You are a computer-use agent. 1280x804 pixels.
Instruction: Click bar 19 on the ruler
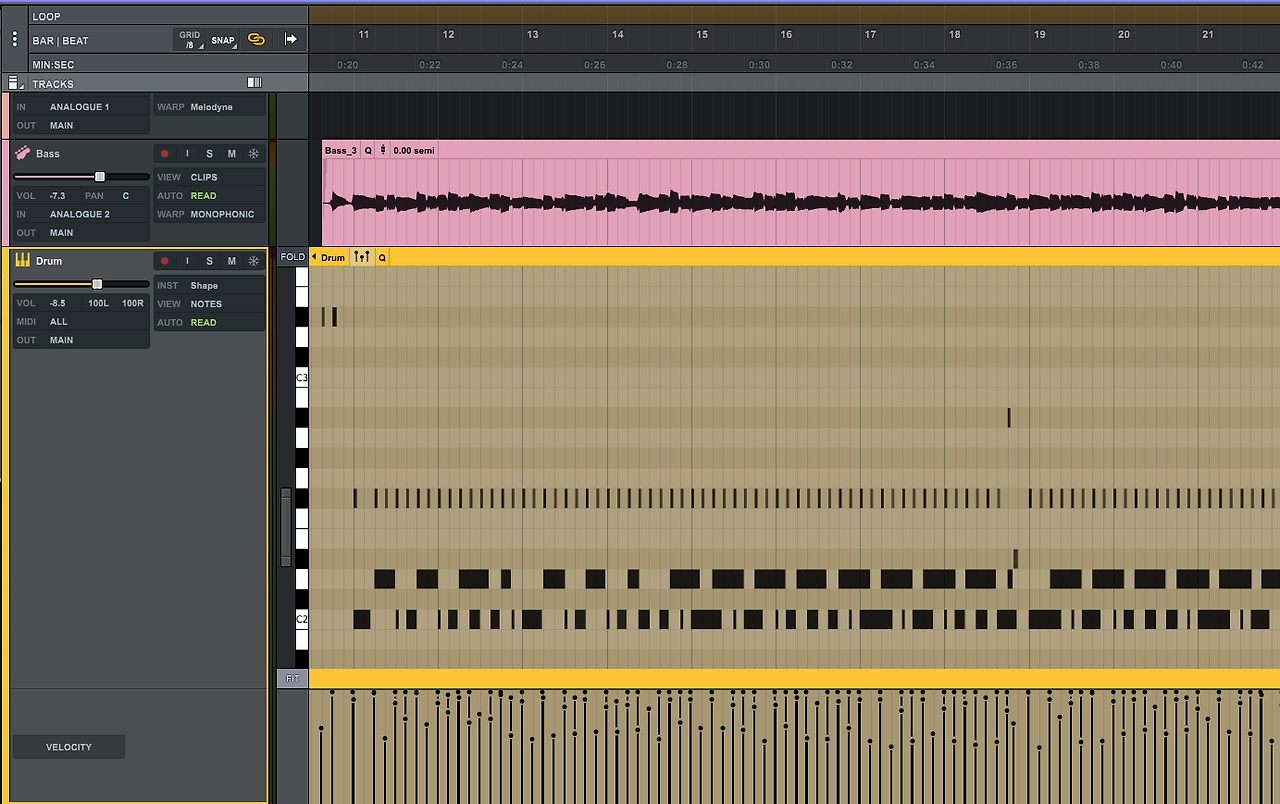pos(1040,35)
